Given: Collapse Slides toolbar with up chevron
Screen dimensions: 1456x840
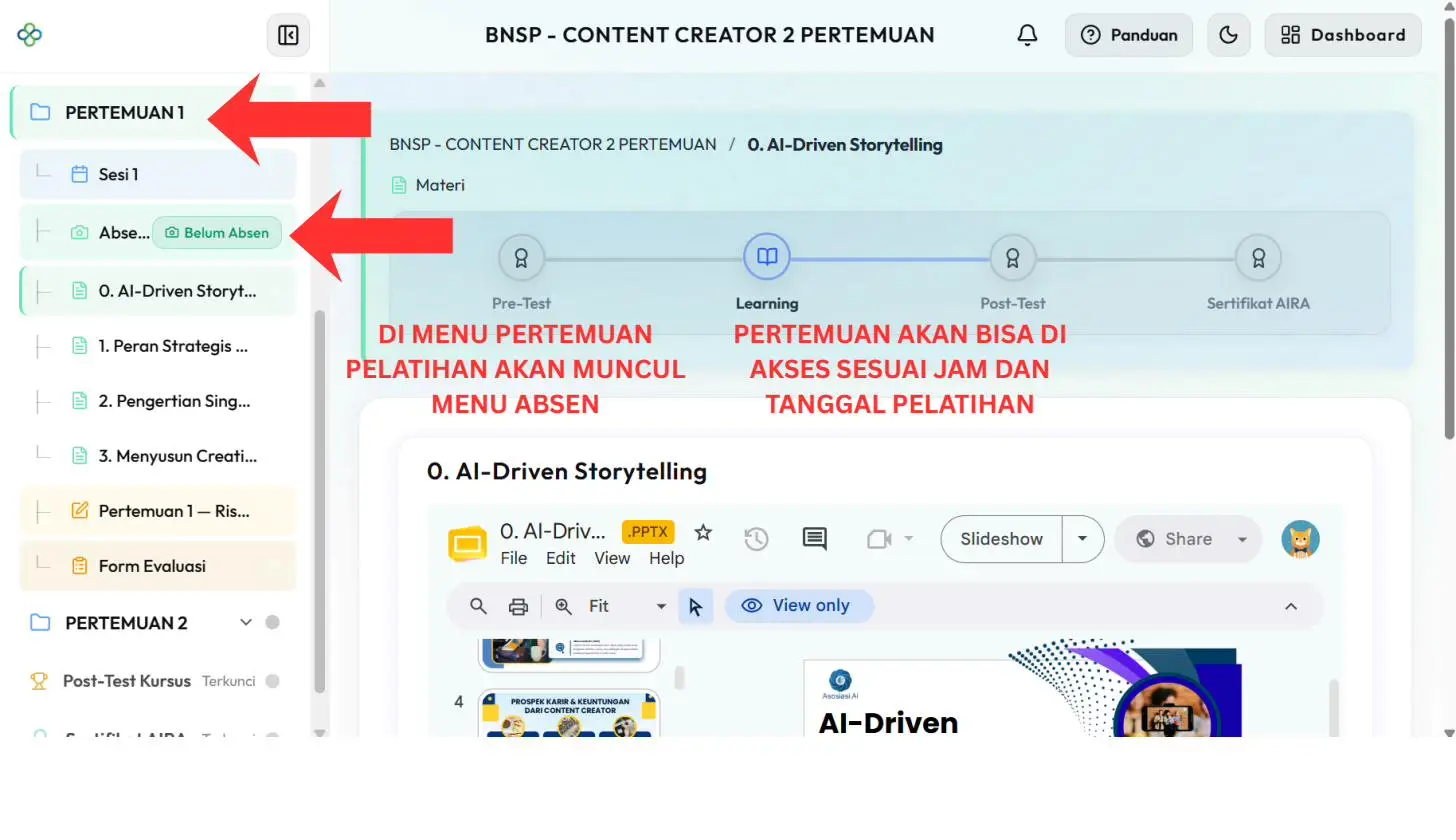Looking at the screenshot, I should click(1291, 606).
